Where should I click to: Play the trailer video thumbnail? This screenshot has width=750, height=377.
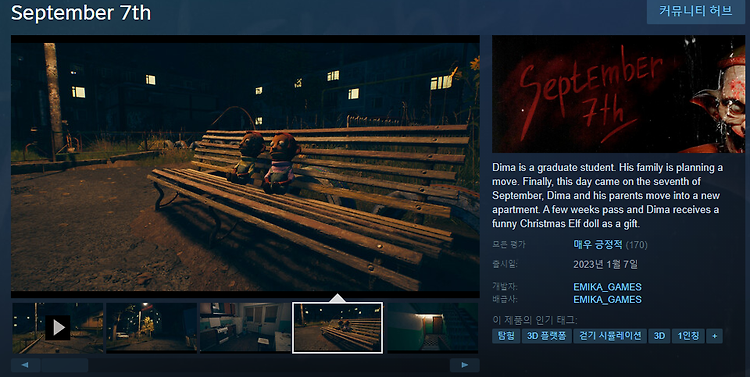[x=57, y=328]
